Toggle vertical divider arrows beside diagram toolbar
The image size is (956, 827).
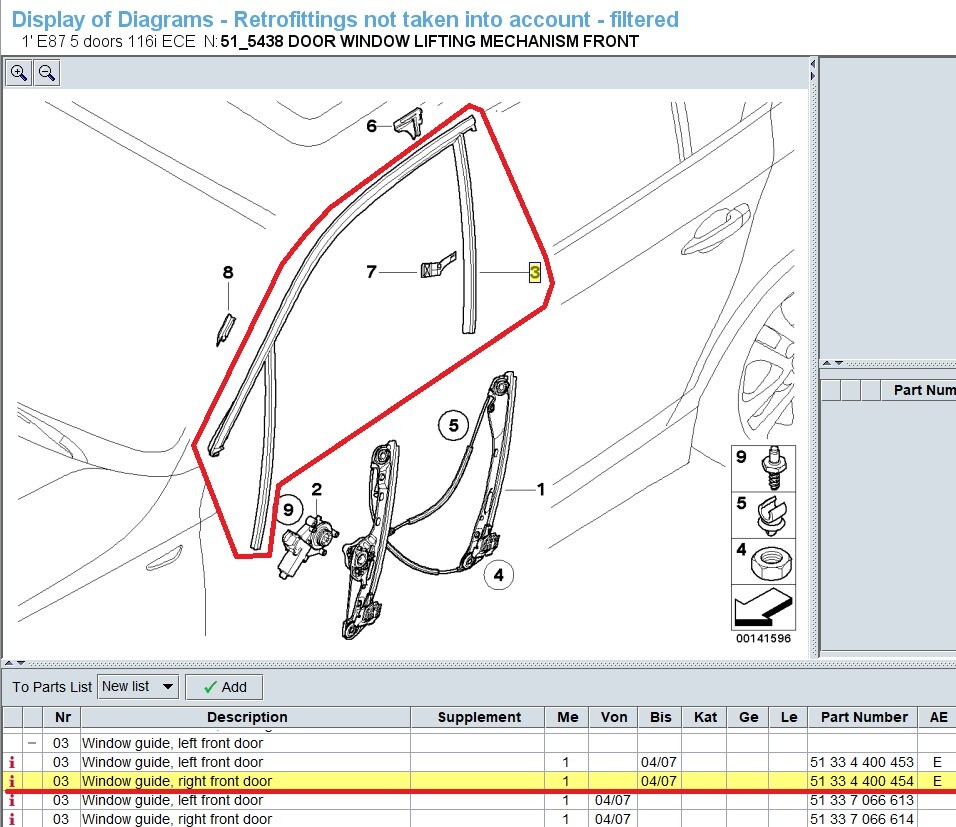point(813,70)
